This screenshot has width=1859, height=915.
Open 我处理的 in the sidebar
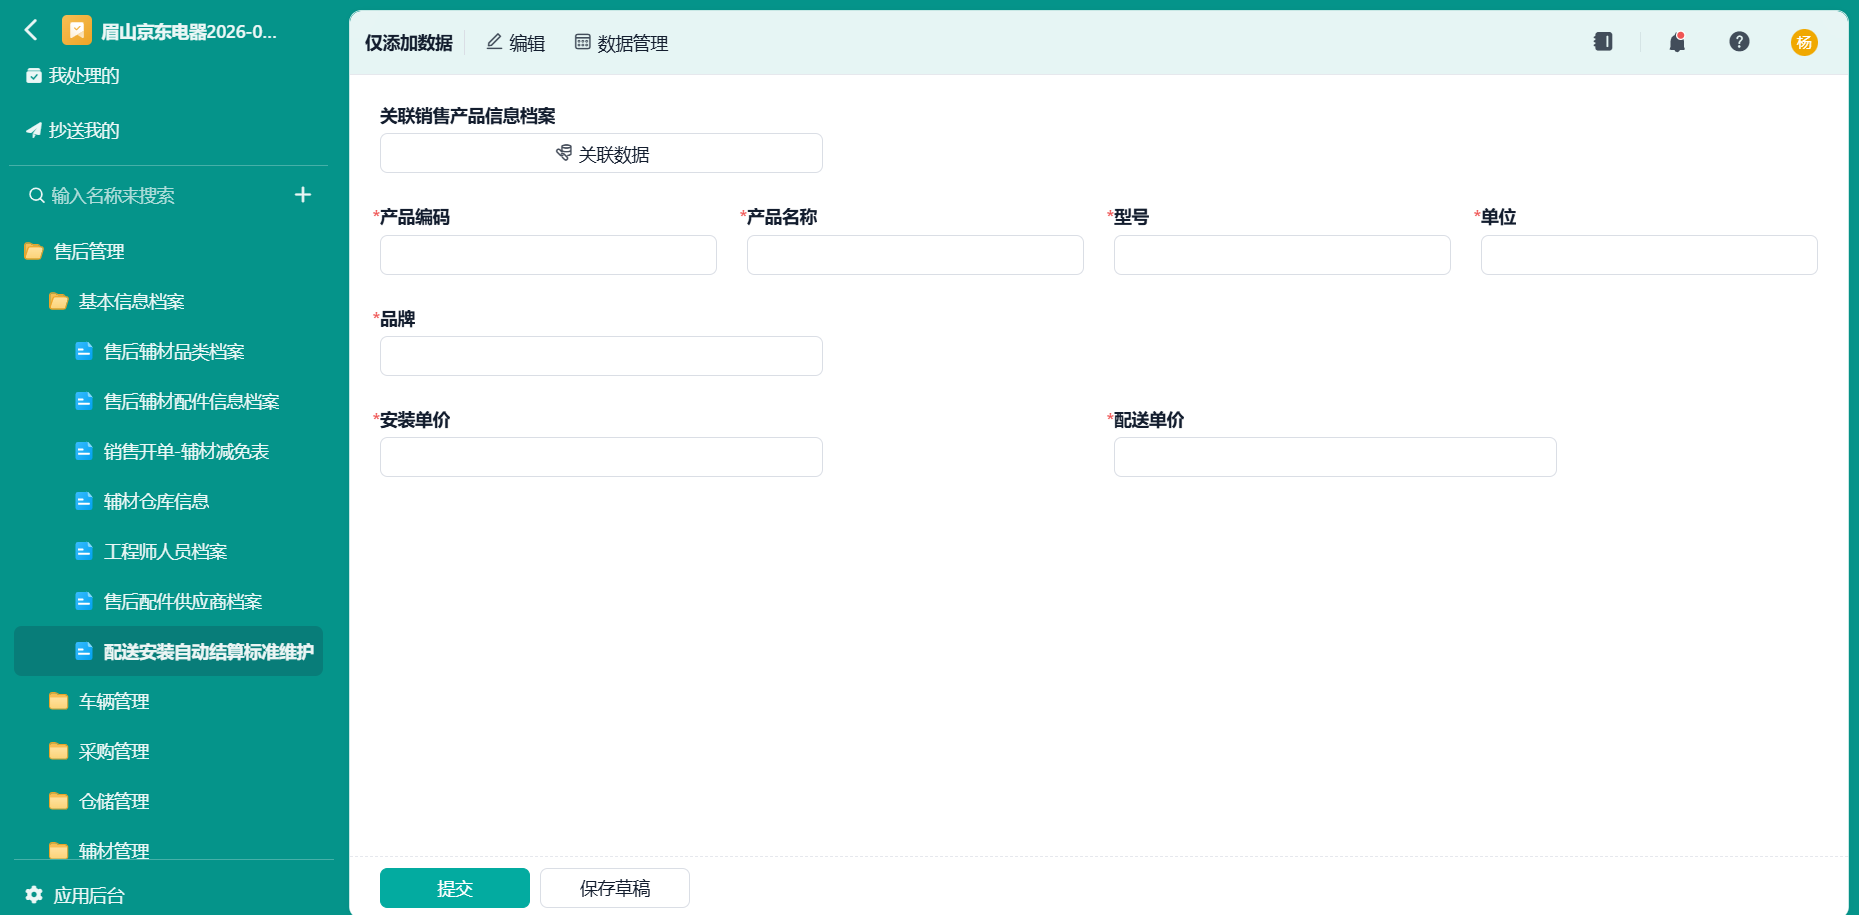(84, 76)
